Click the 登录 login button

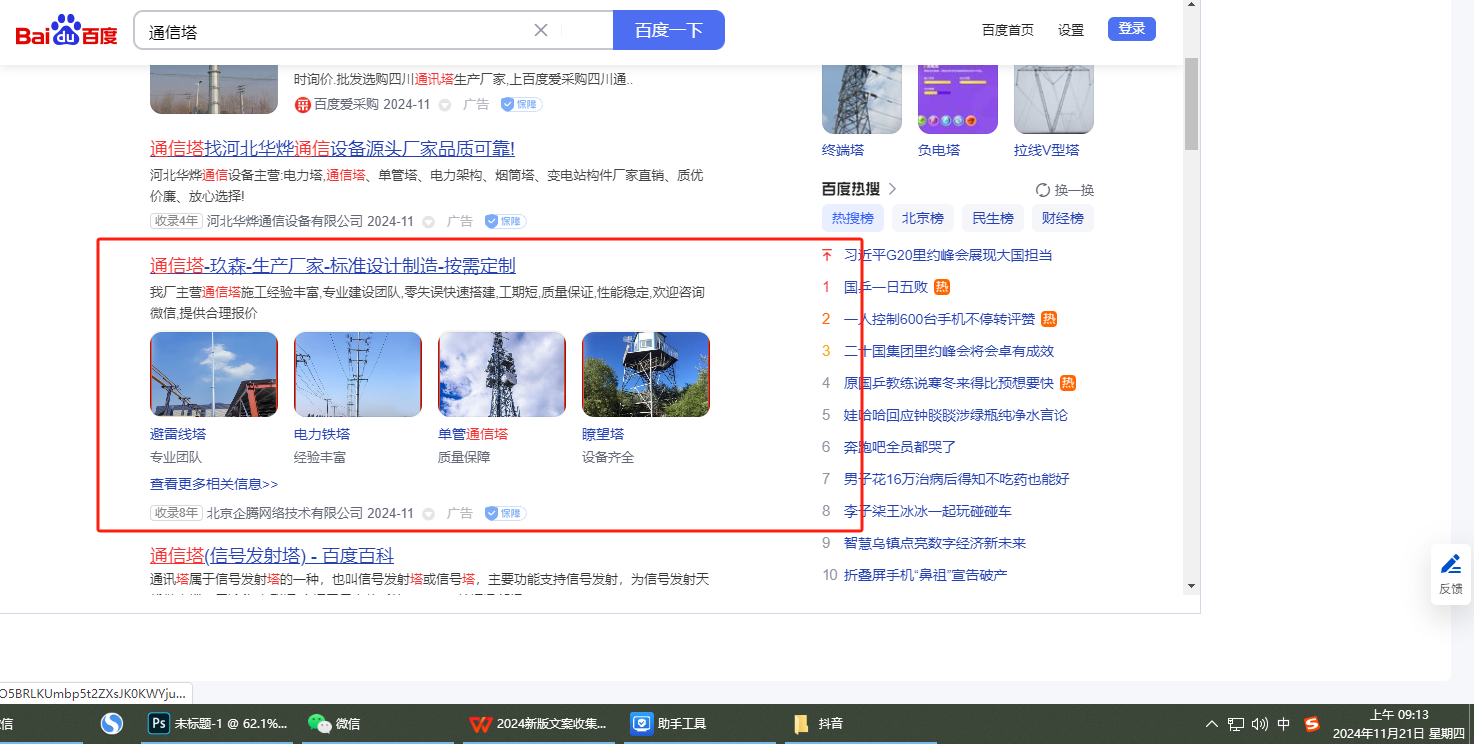point(1132,29)
